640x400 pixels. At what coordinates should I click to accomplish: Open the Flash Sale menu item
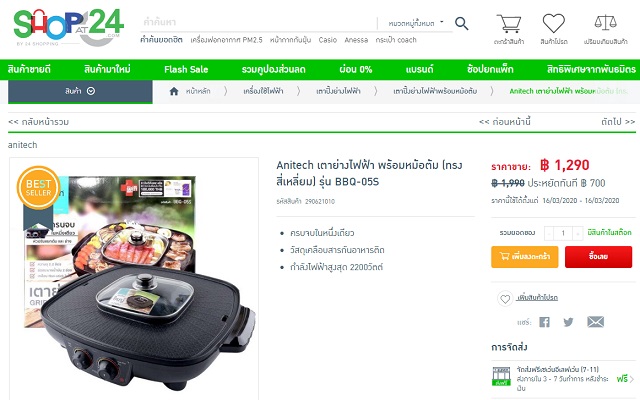[186, 69]
